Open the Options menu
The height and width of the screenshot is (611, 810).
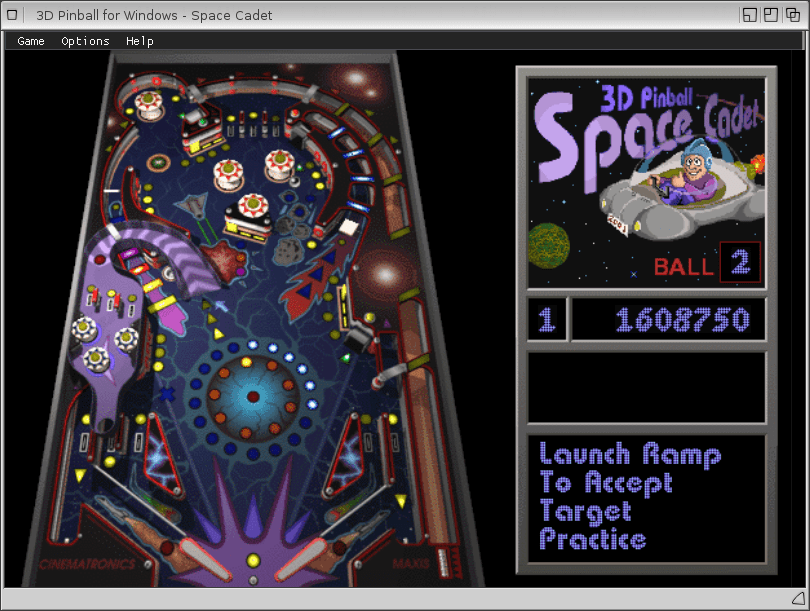click(85, 41)
